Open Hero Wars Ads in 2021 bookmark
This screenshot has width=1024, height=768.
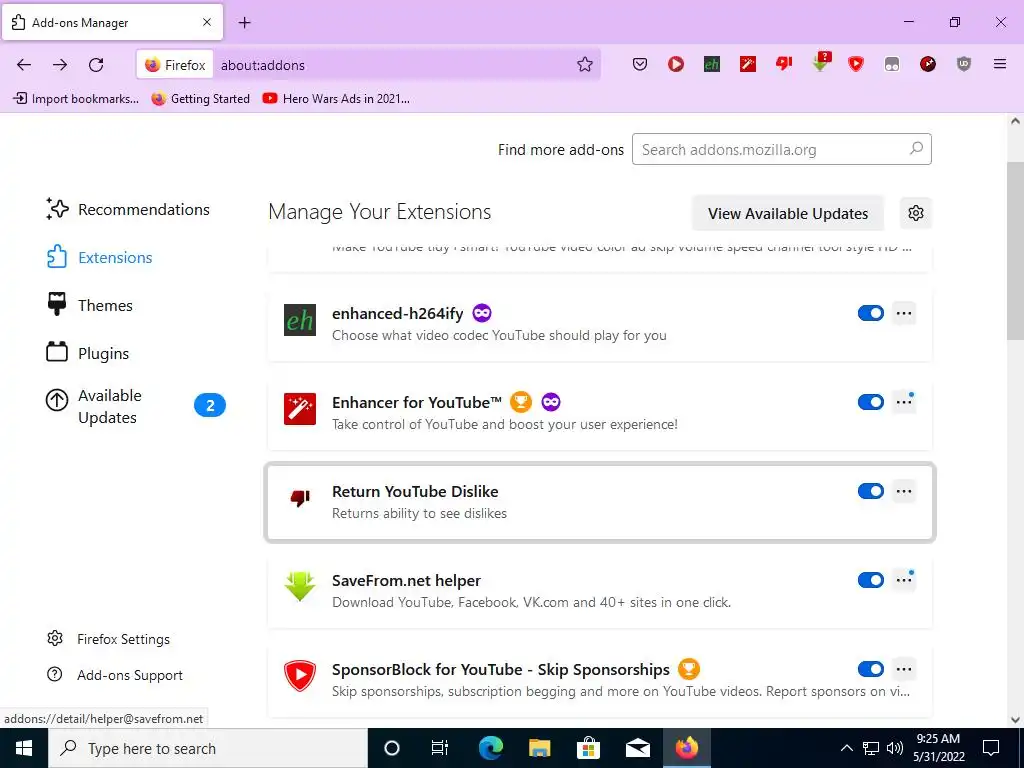[x=336, y=99]
